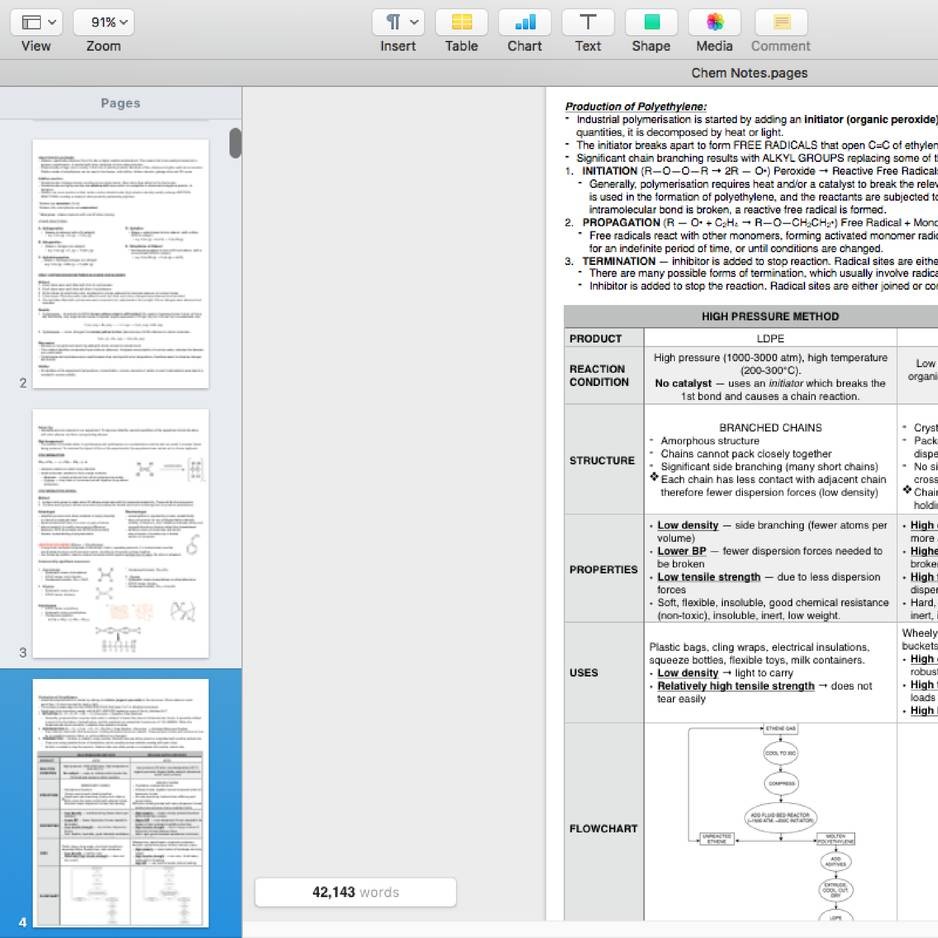The width and height of the screenshot is (938, 938).
Task: Open the Insert paragraph menu icon
Action: point(393,20)
